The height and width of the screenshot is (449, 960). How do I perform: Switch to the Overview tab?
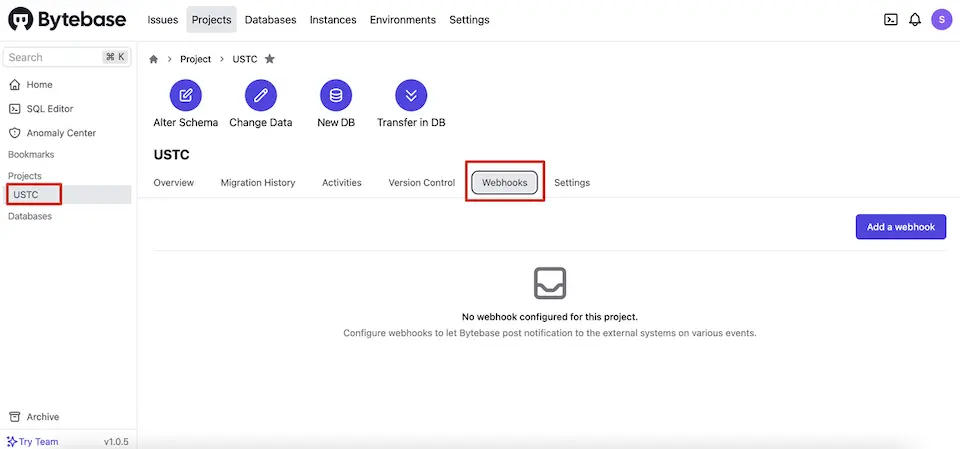[174, 183]
